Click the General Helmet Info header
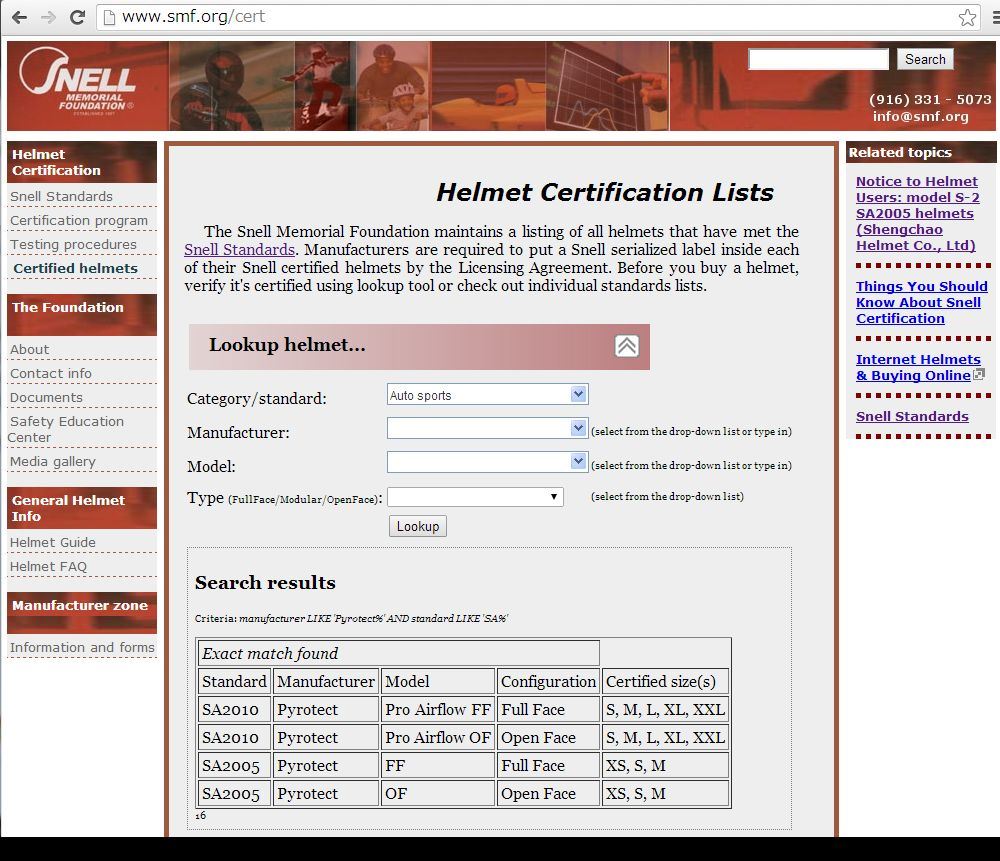The image size is (1000, 861). [x=82, y=508]
